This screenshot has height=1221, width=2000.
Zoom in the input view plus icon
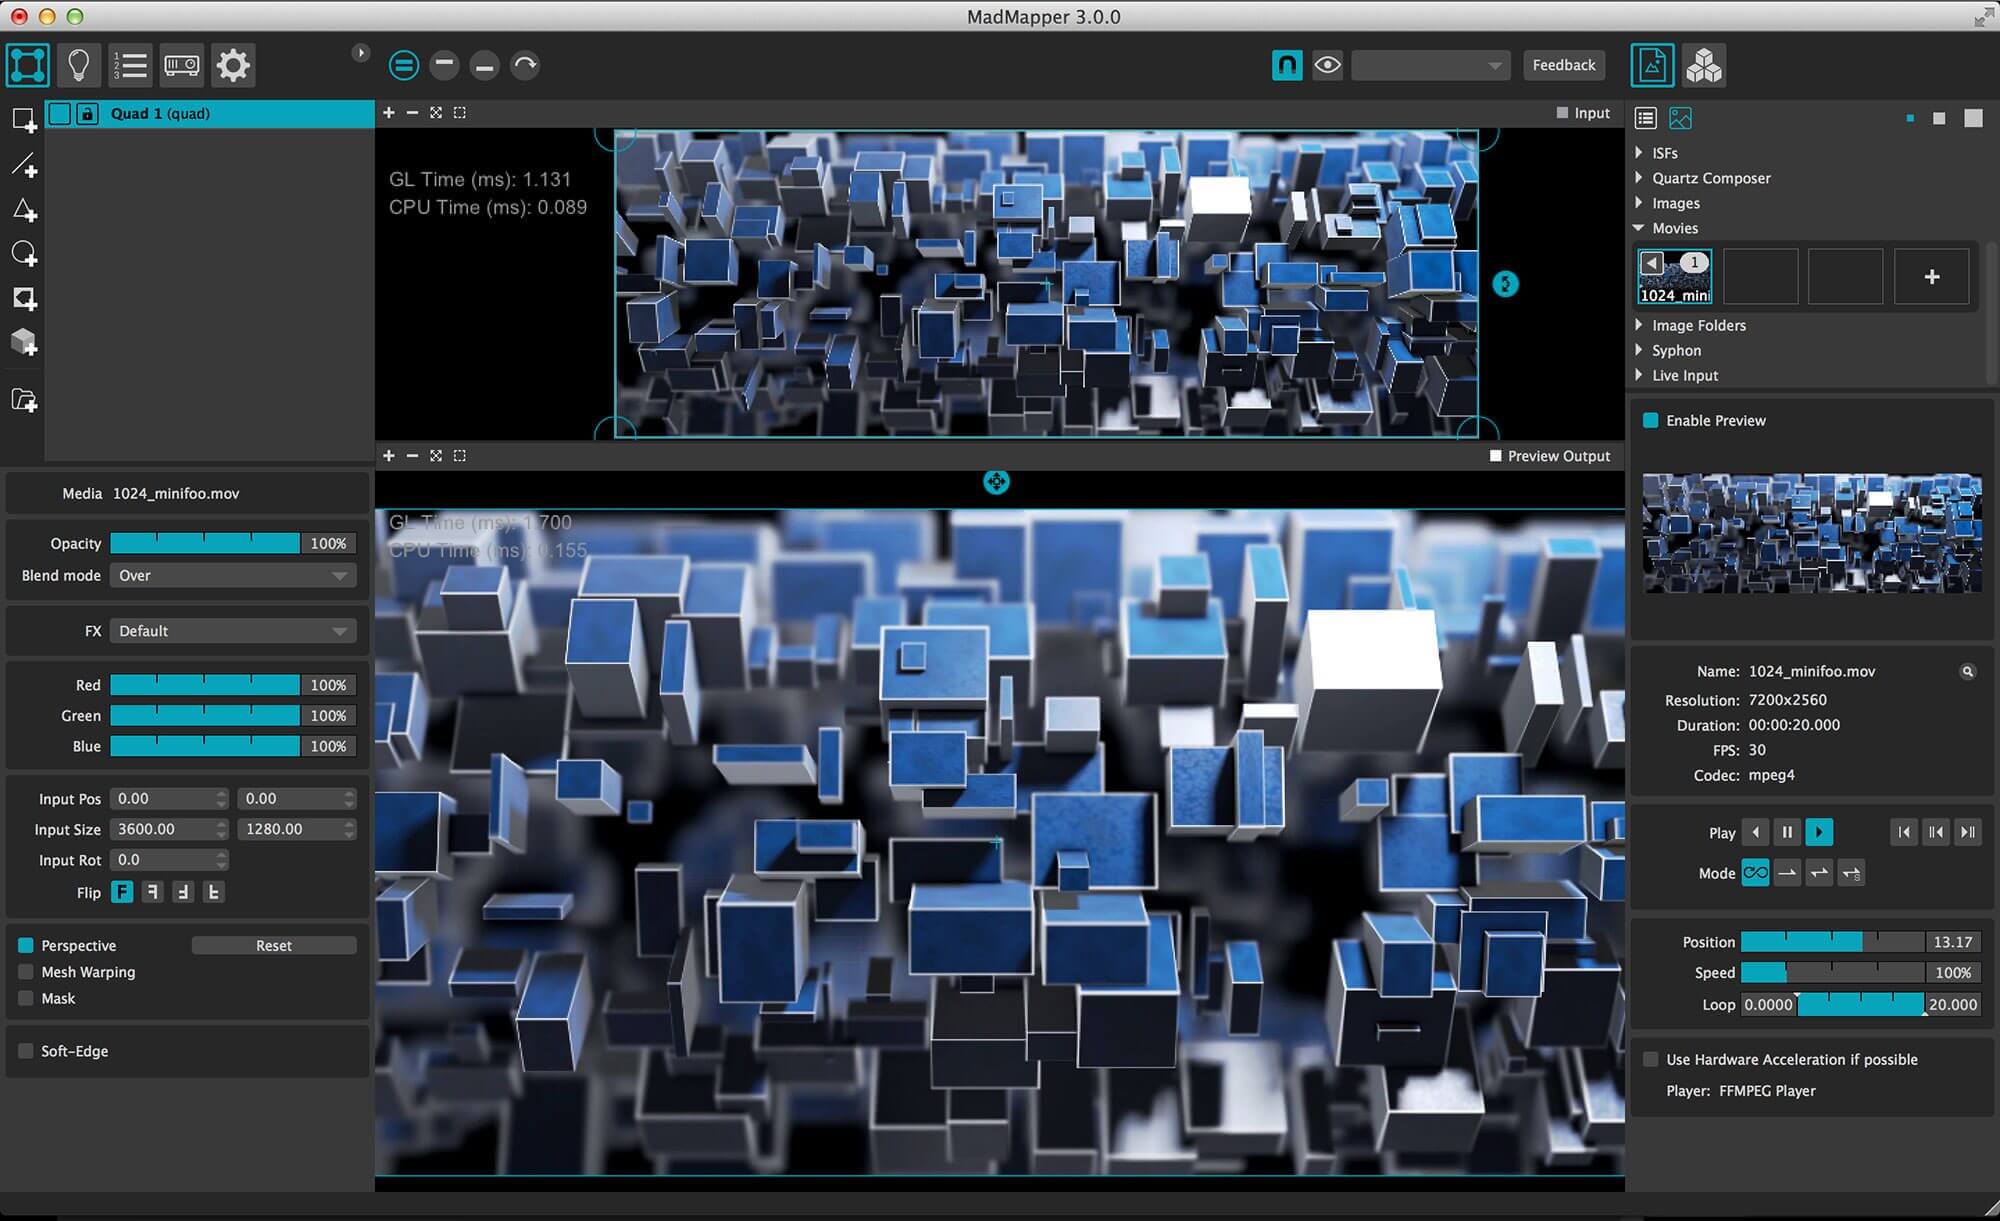[x=389, y=113]
